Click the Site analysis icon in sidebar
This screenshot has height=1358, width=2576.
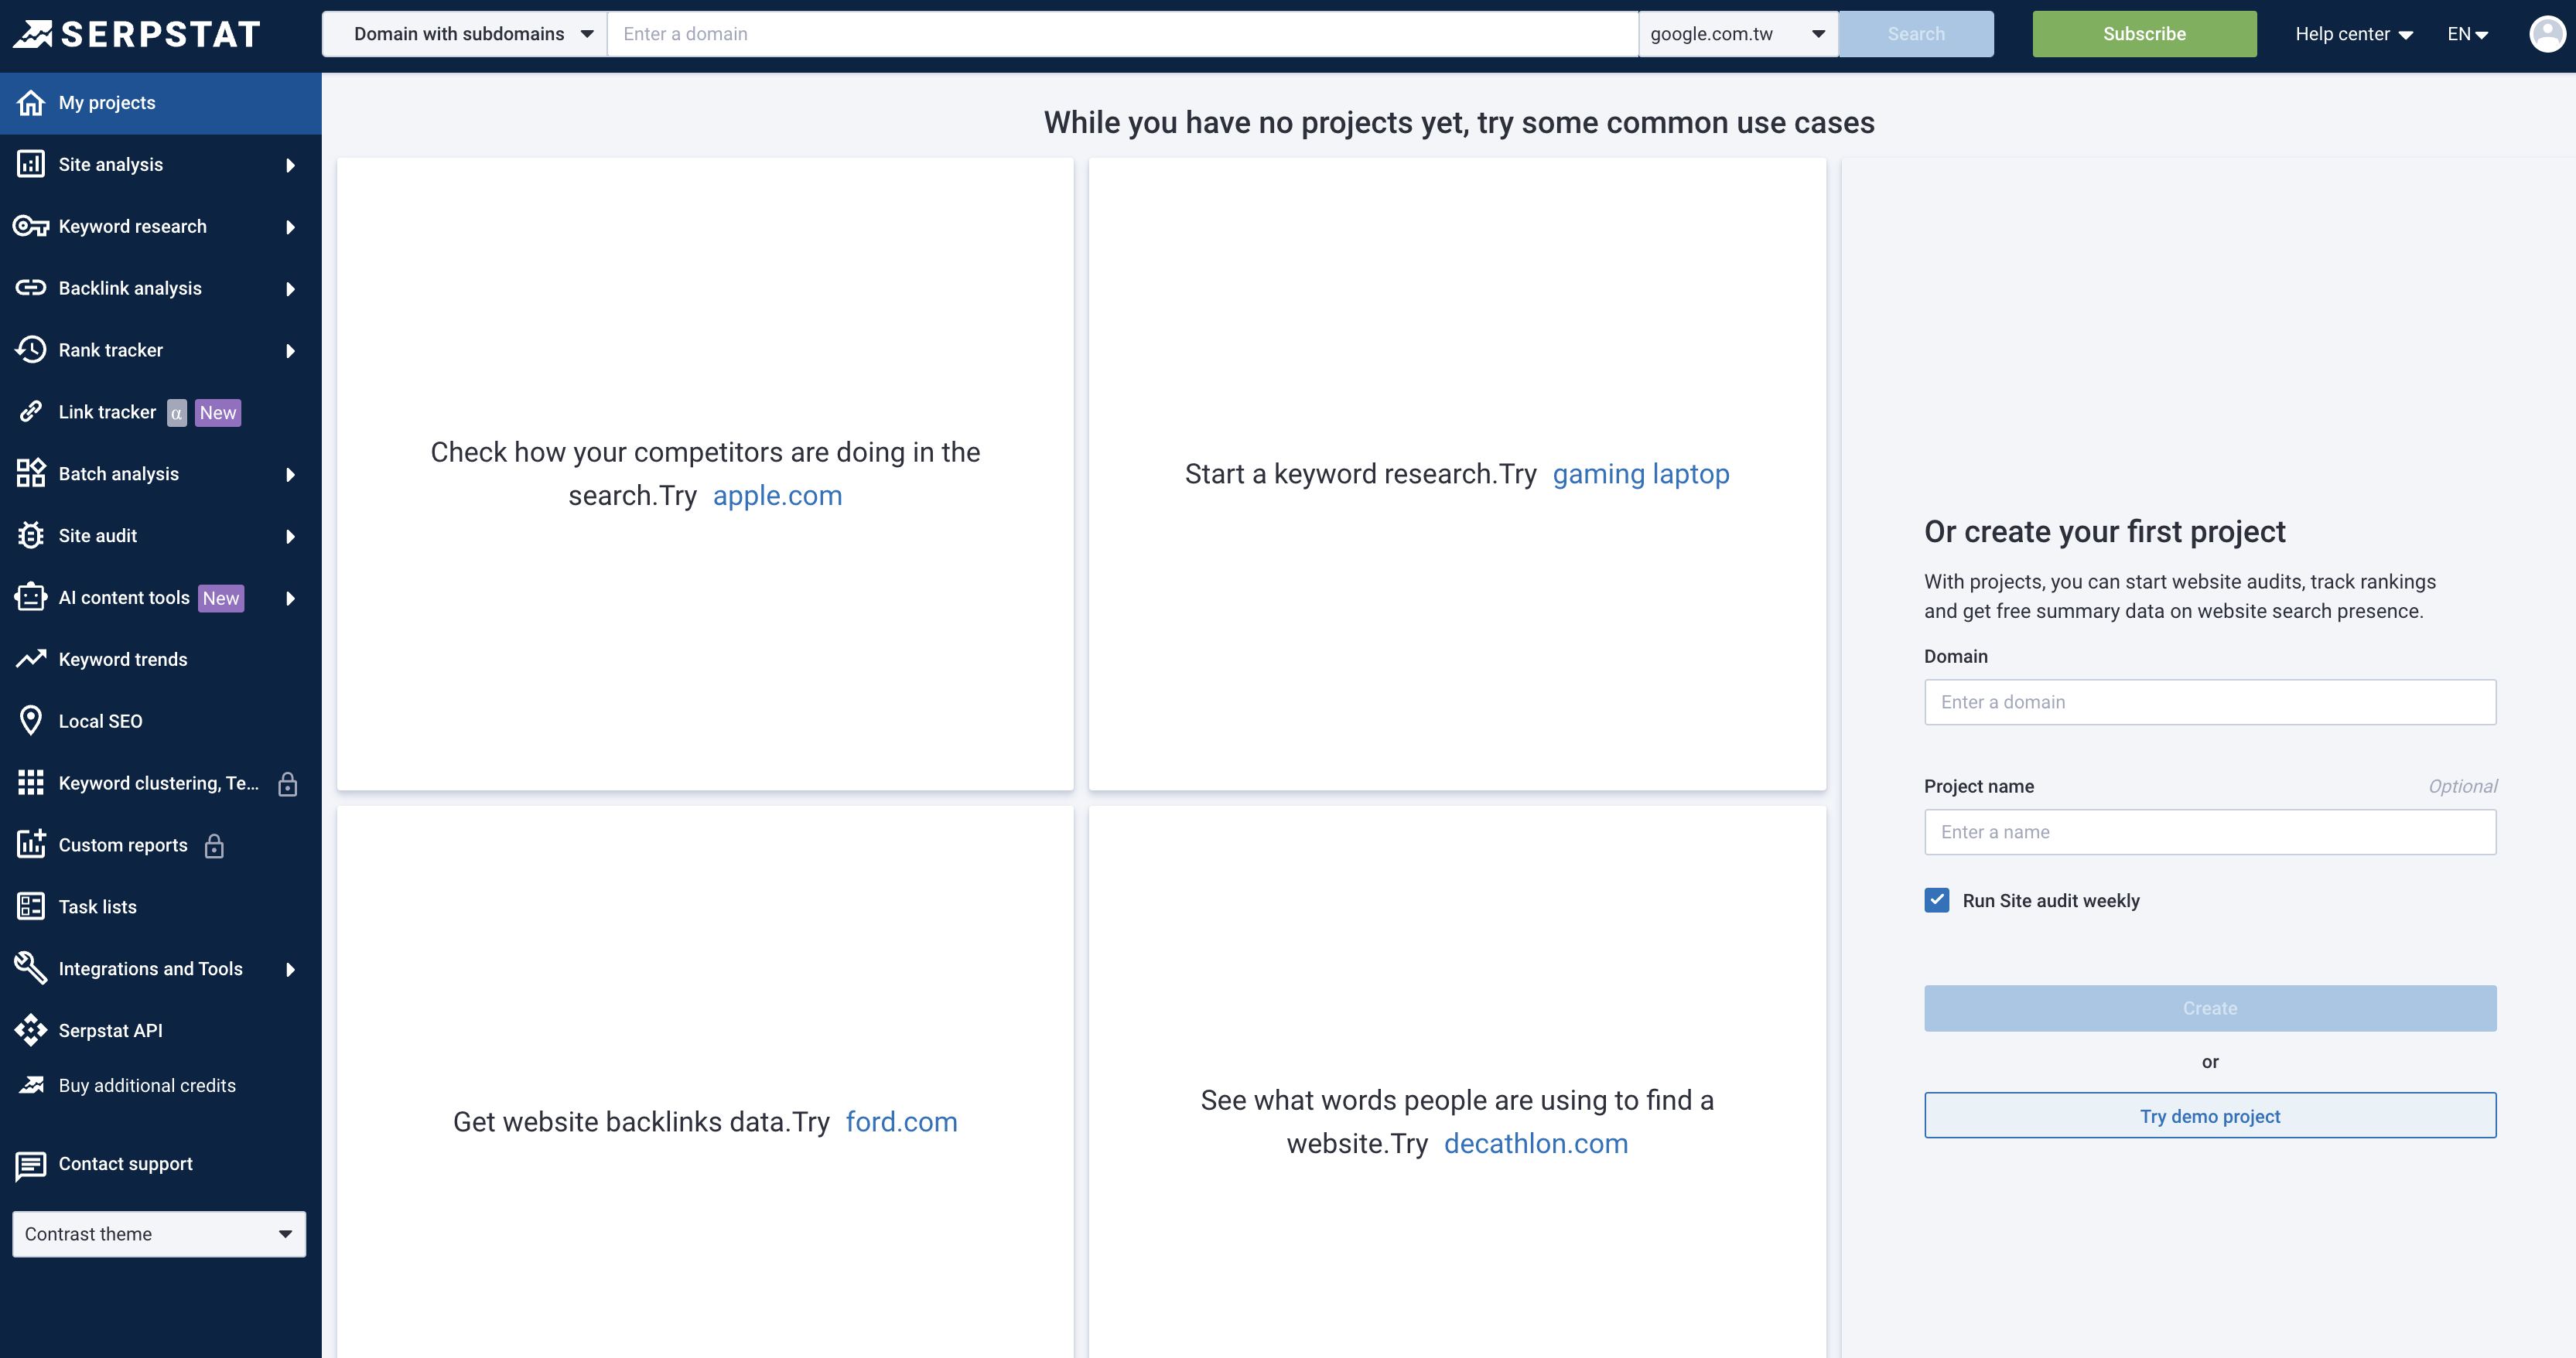[31, 164]
